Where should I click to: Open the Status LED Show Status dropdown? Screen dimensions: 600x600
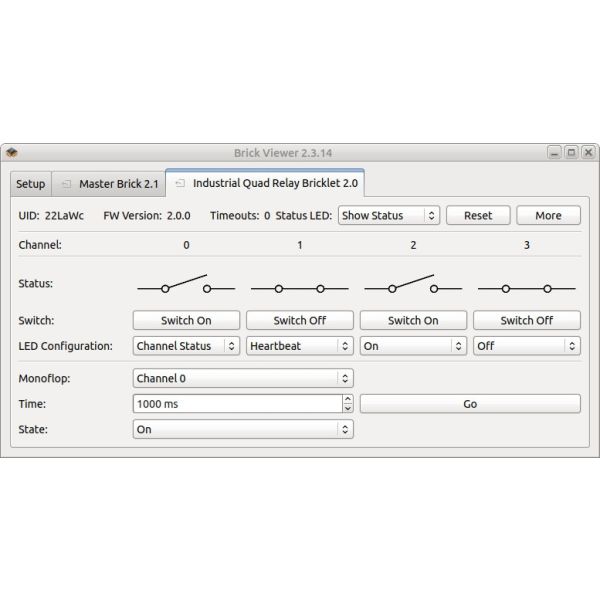[389, 215]
